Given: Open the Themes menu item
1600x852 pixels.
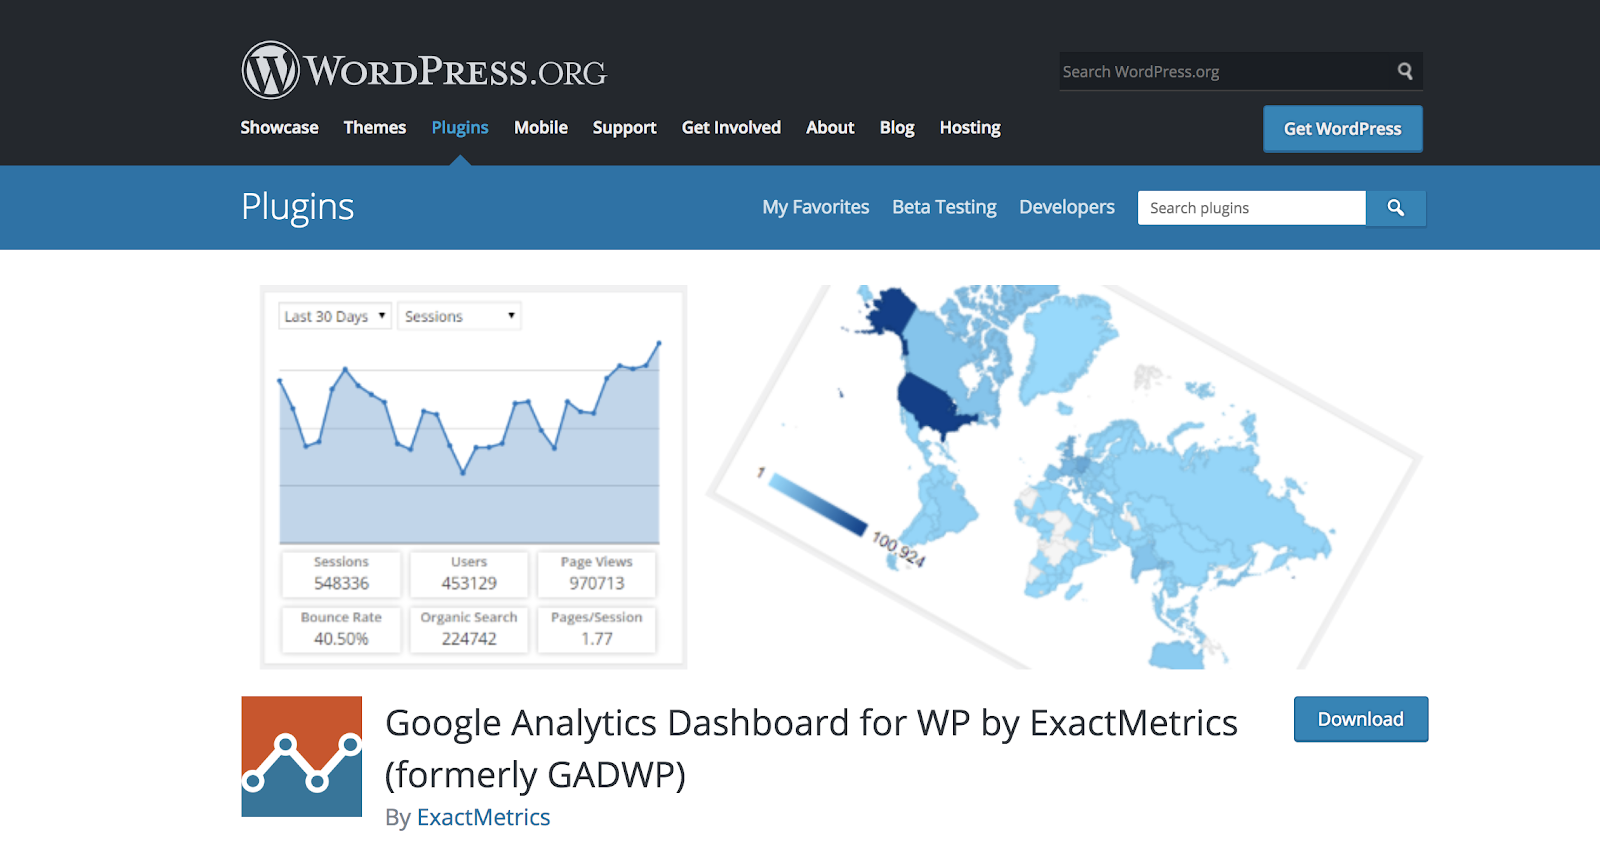Looking at the screenshot, I should pos(375,127).
